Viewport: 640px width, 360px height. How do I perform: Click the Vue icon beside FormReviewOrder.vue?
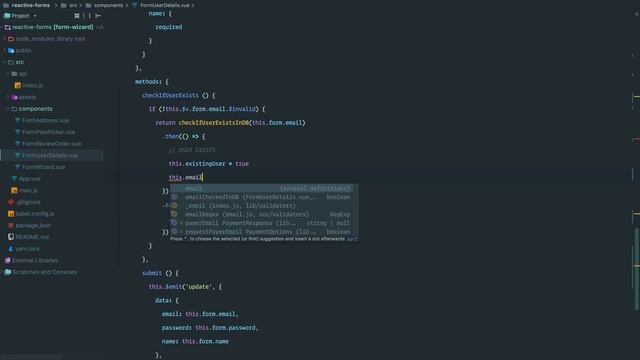tap(18, 144)
